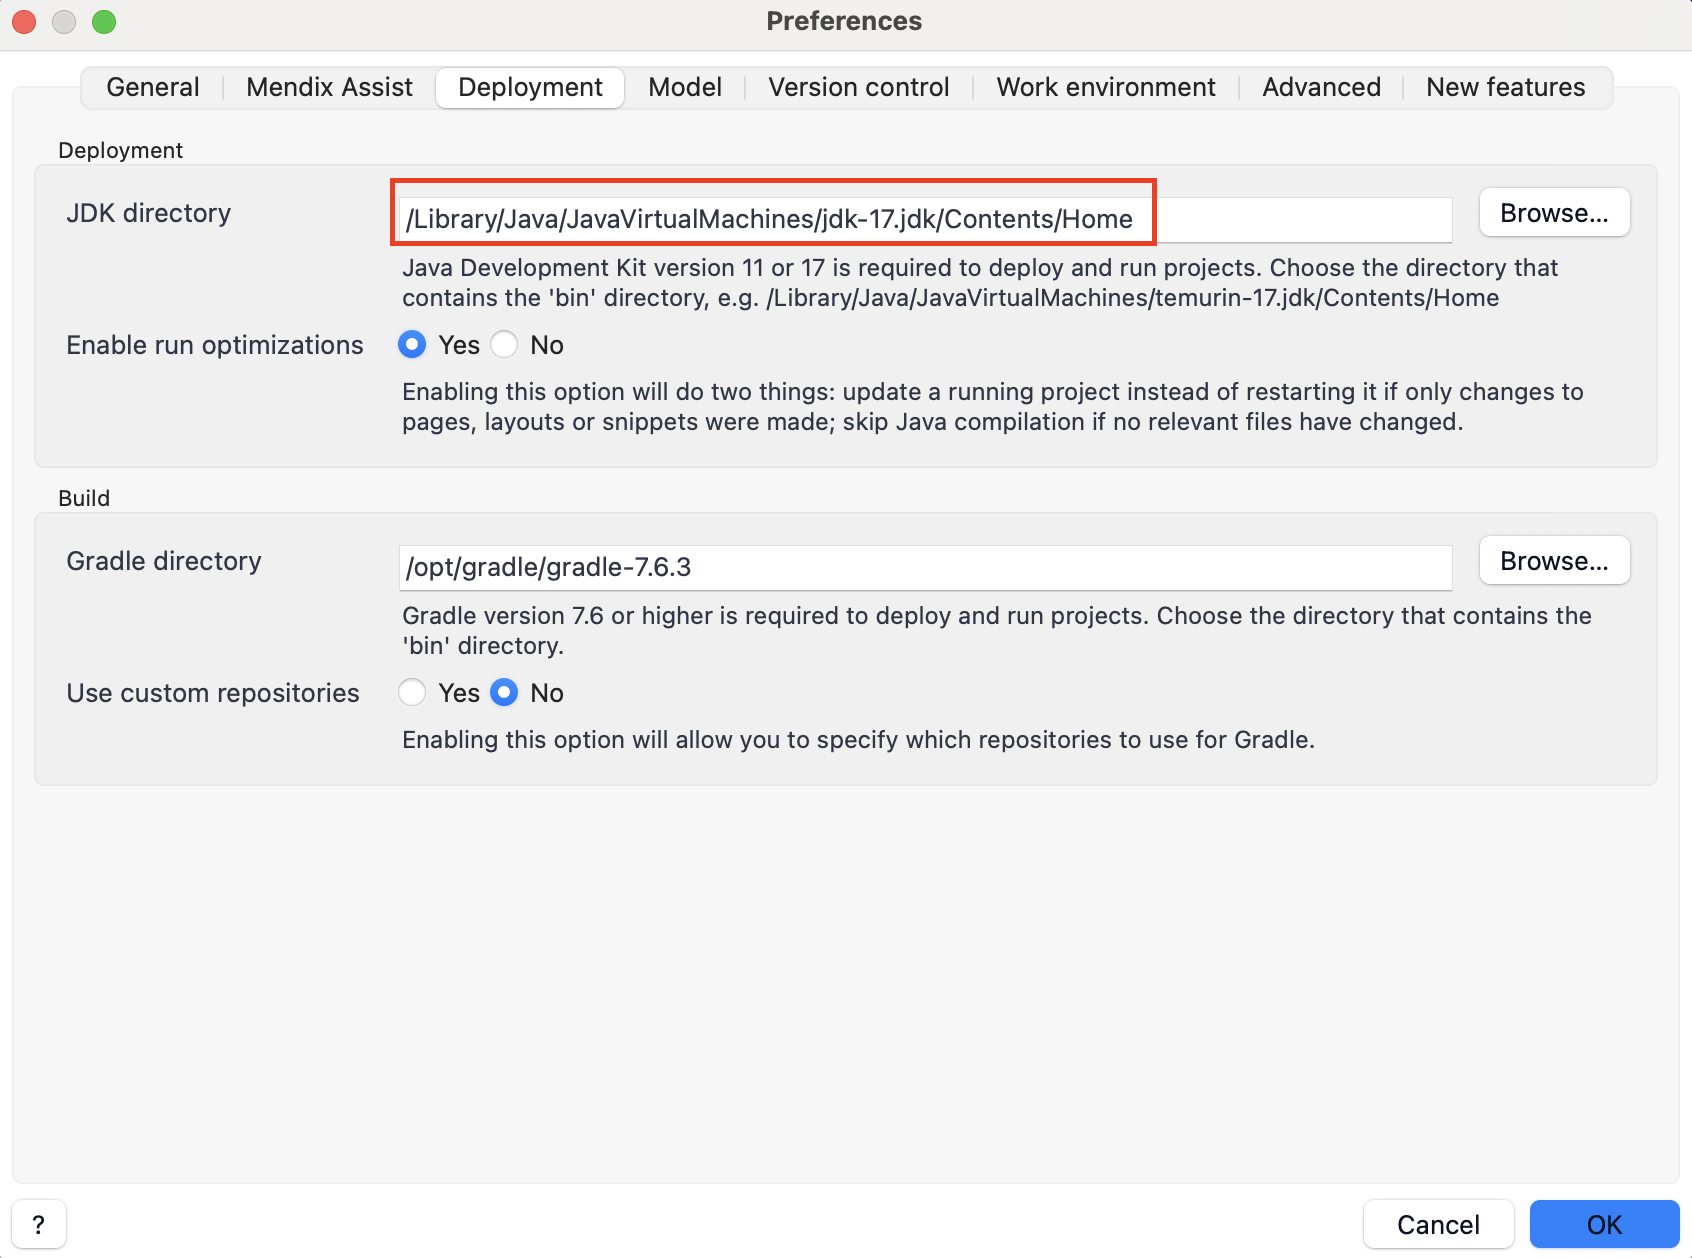Open the Mendix Assist tab

[329, 87]
